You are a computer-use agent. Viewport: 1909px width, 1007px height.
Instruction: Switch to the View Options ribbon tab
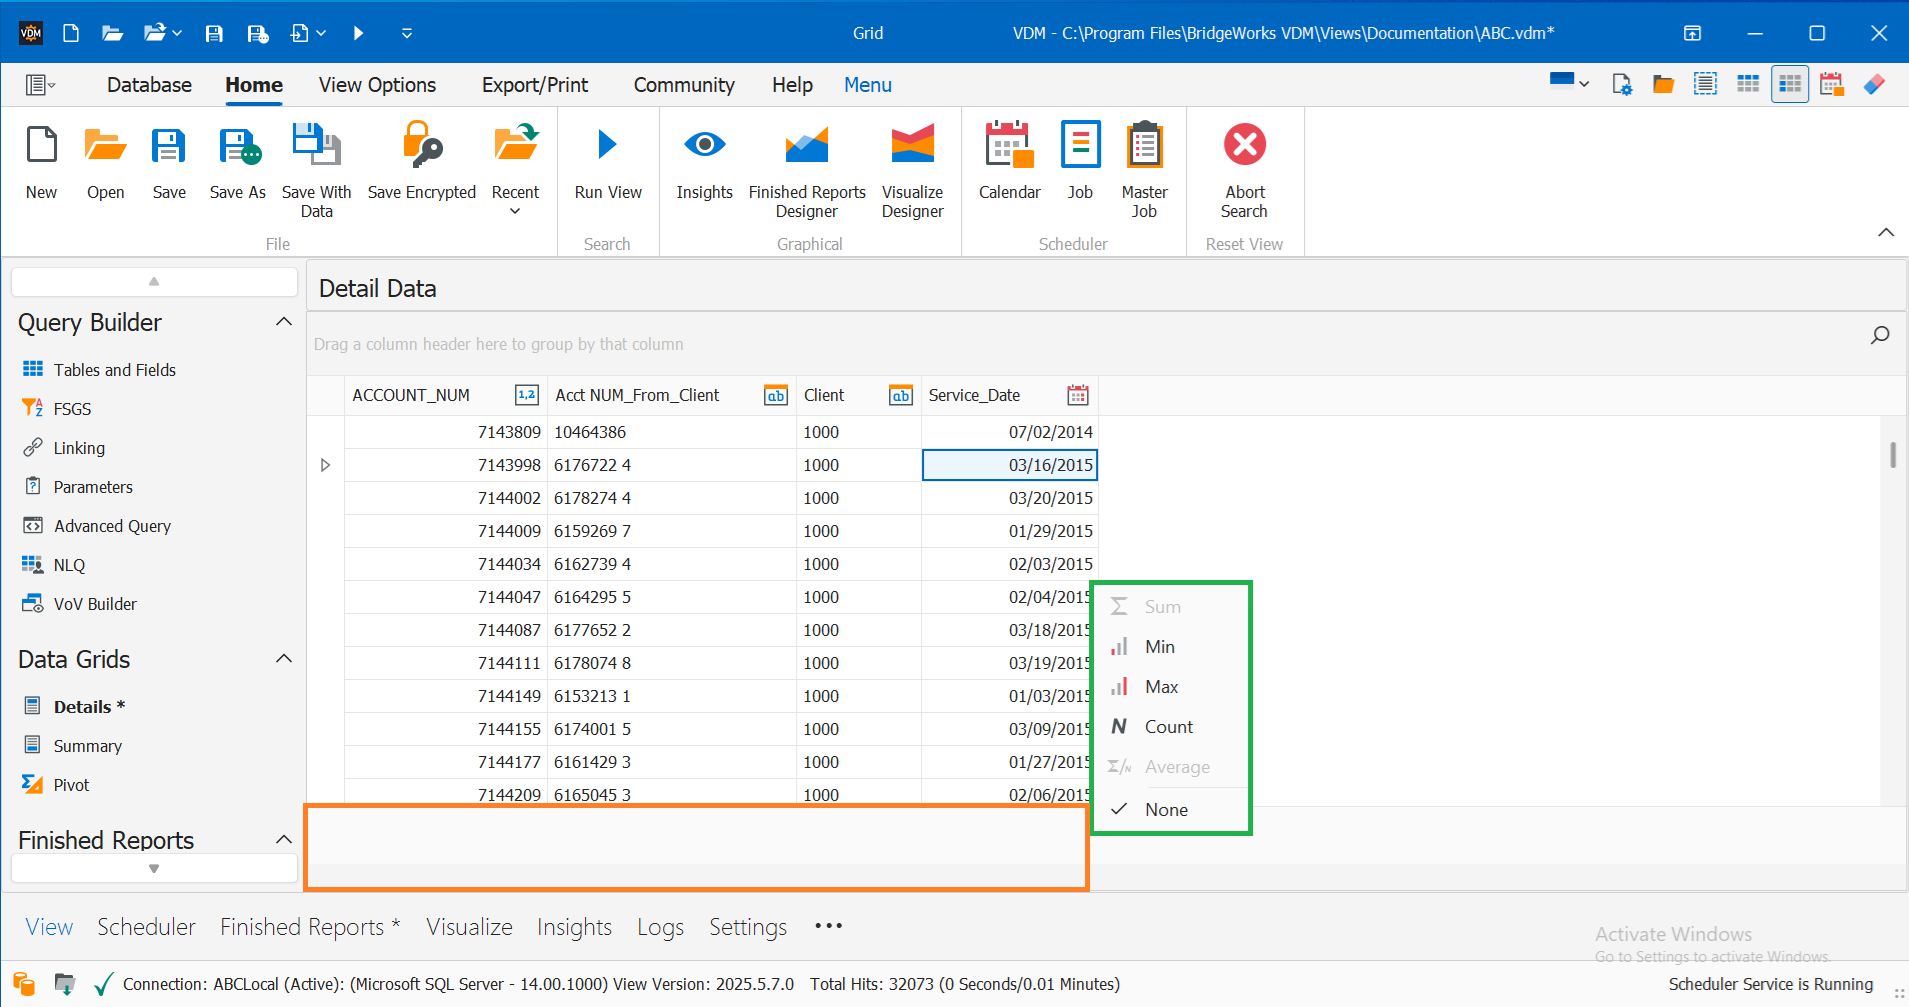click(x=377, y=84)
